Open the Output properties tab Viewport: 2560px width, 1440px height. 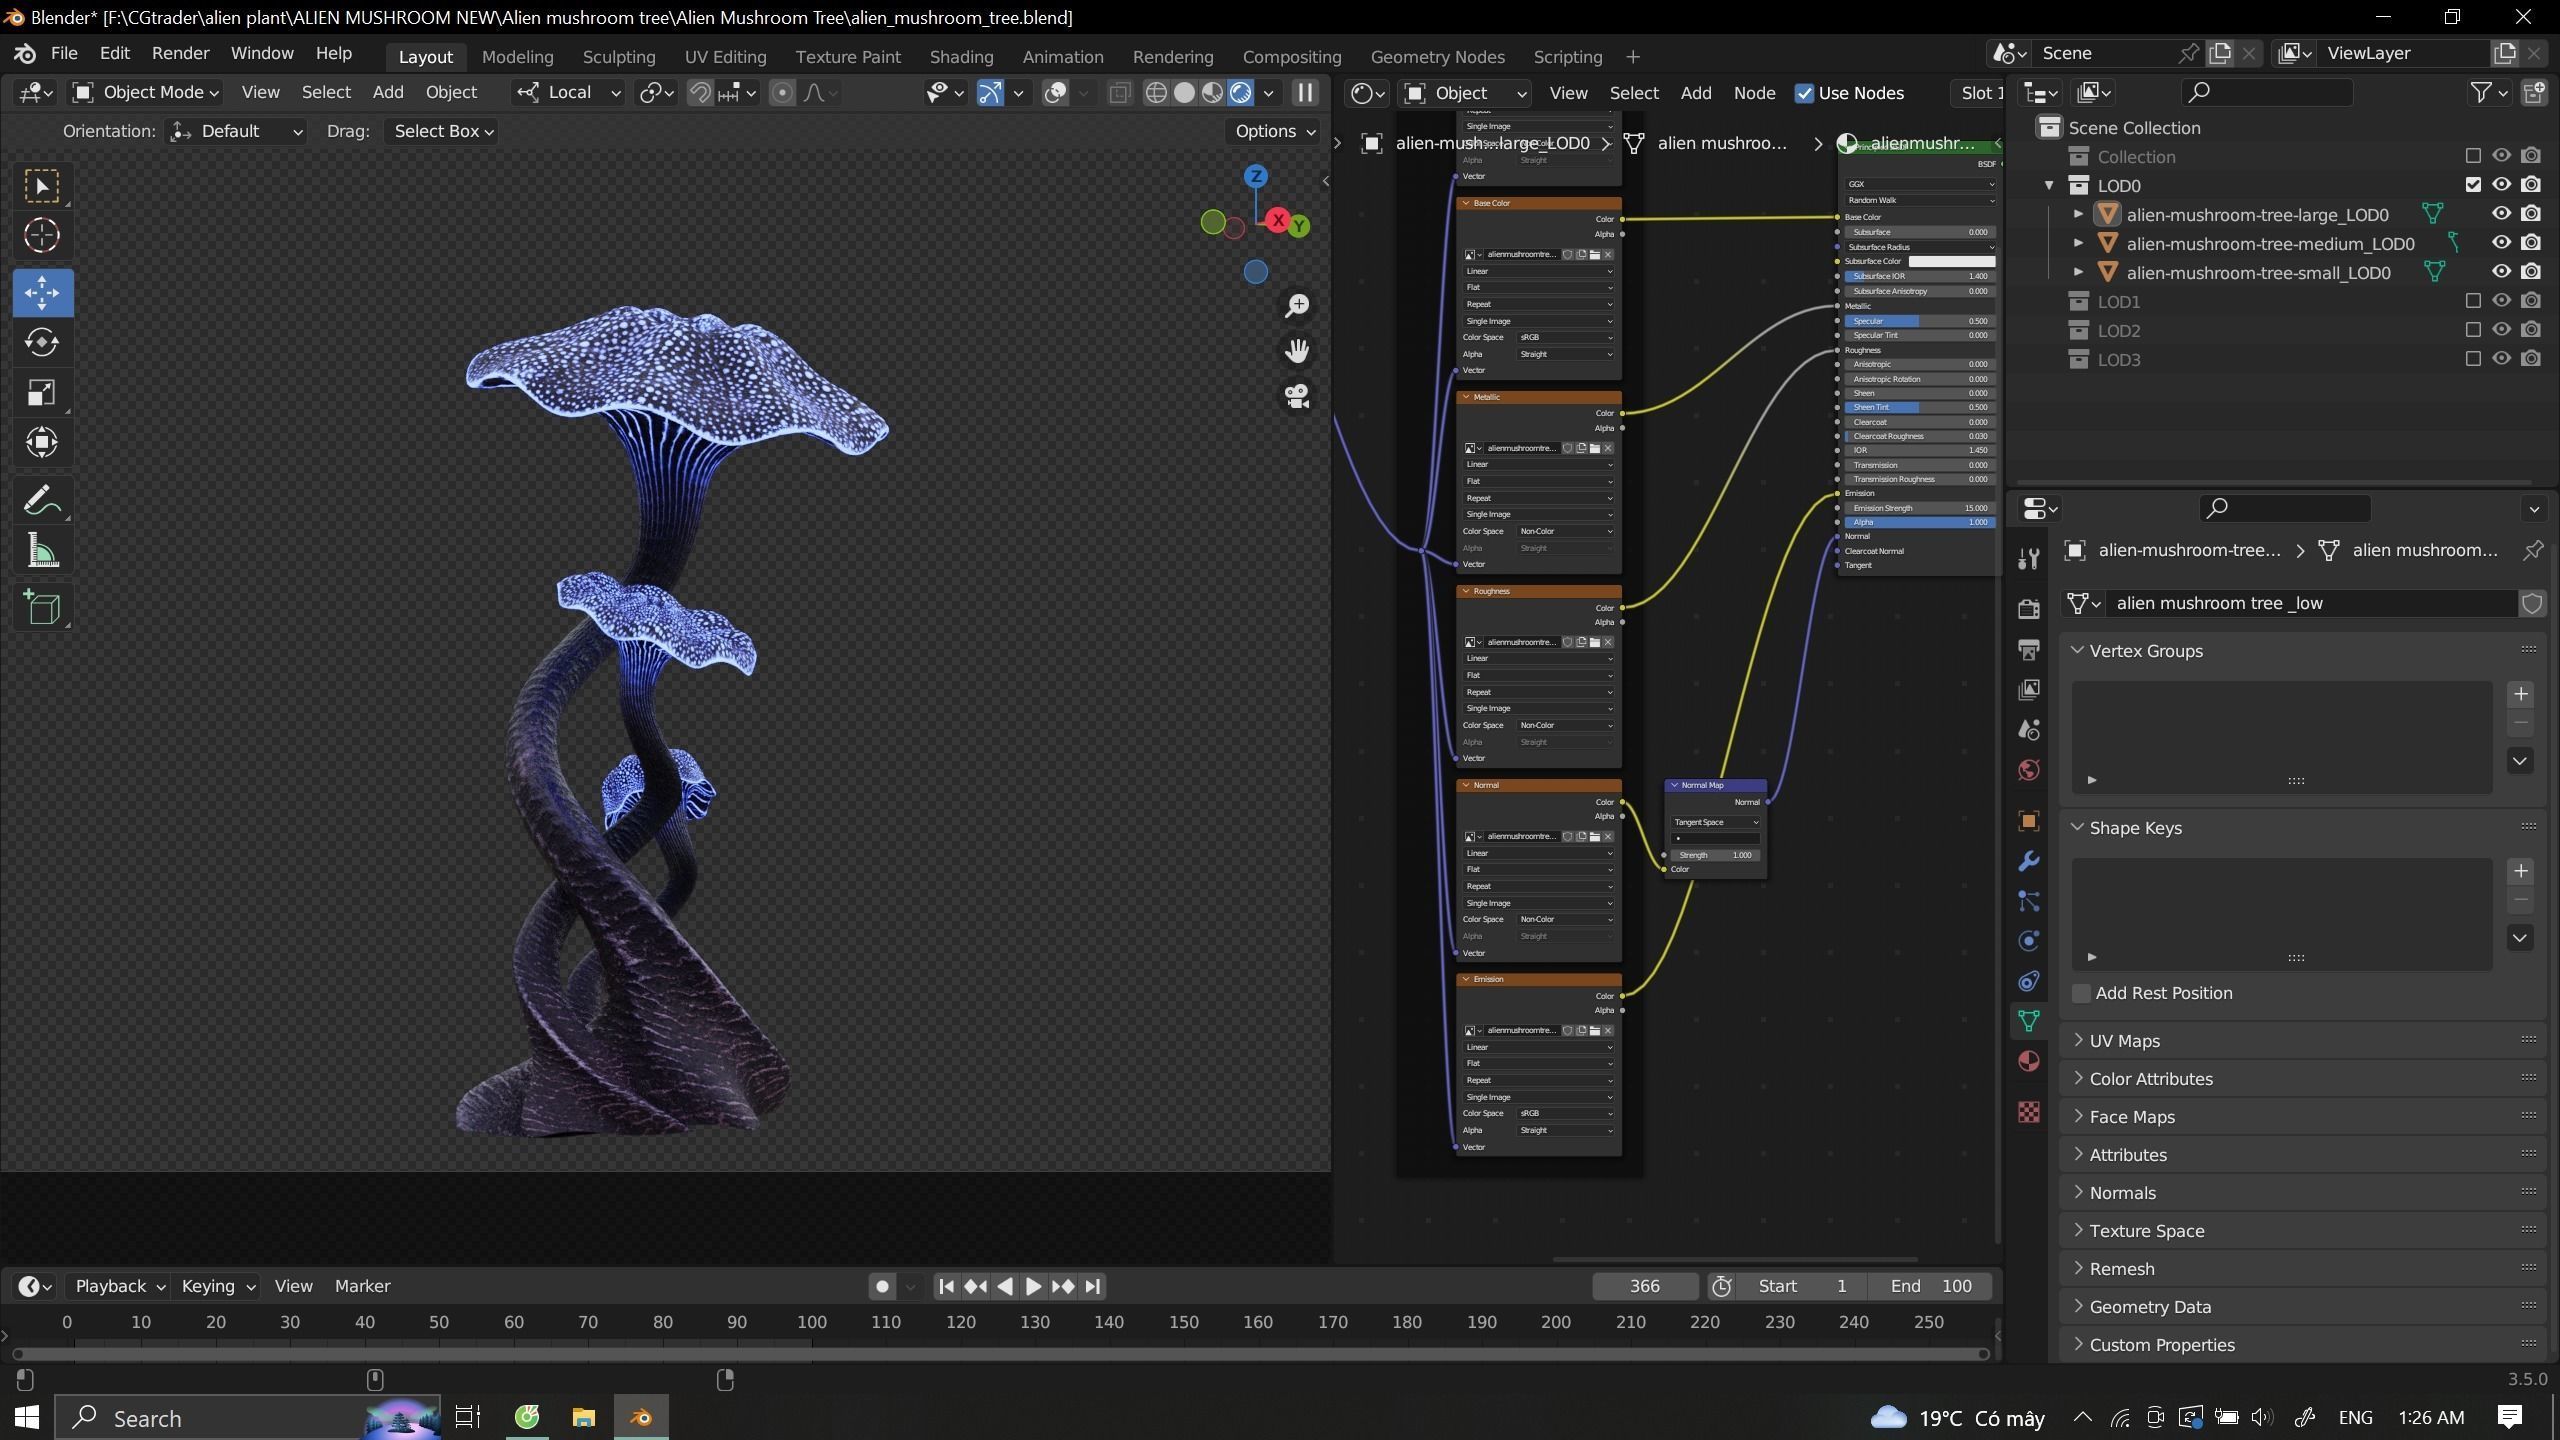tap(2029, 650)
